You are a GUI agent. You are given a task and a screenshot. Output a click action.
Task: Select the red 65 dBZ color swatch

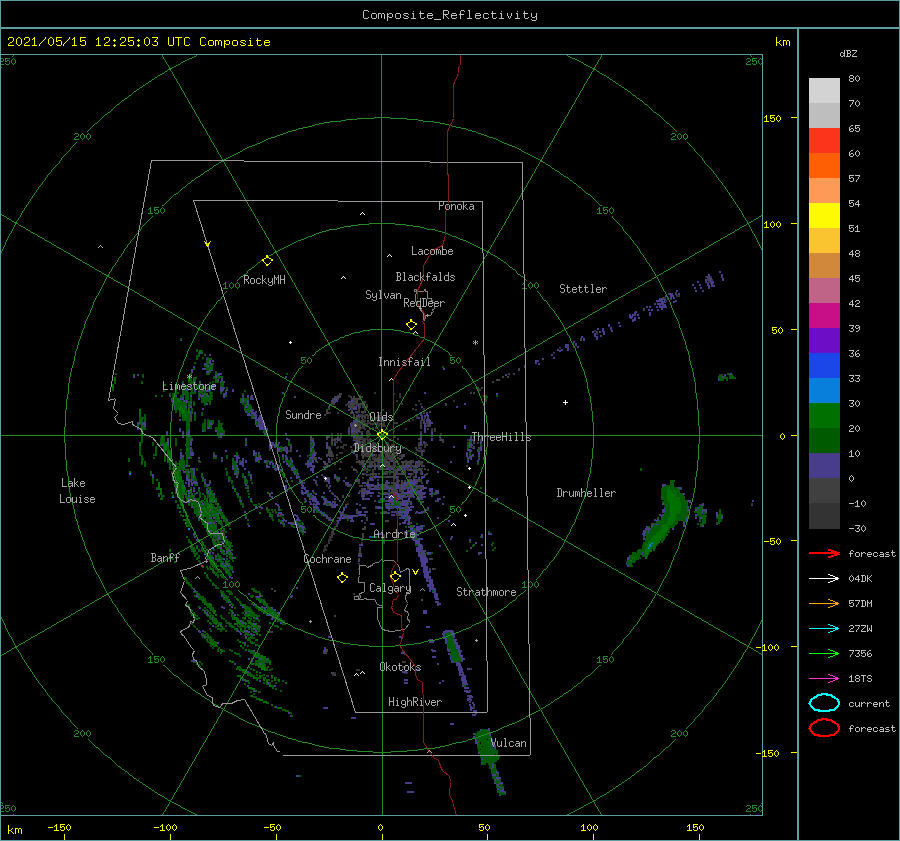click(x=824, y=140)
